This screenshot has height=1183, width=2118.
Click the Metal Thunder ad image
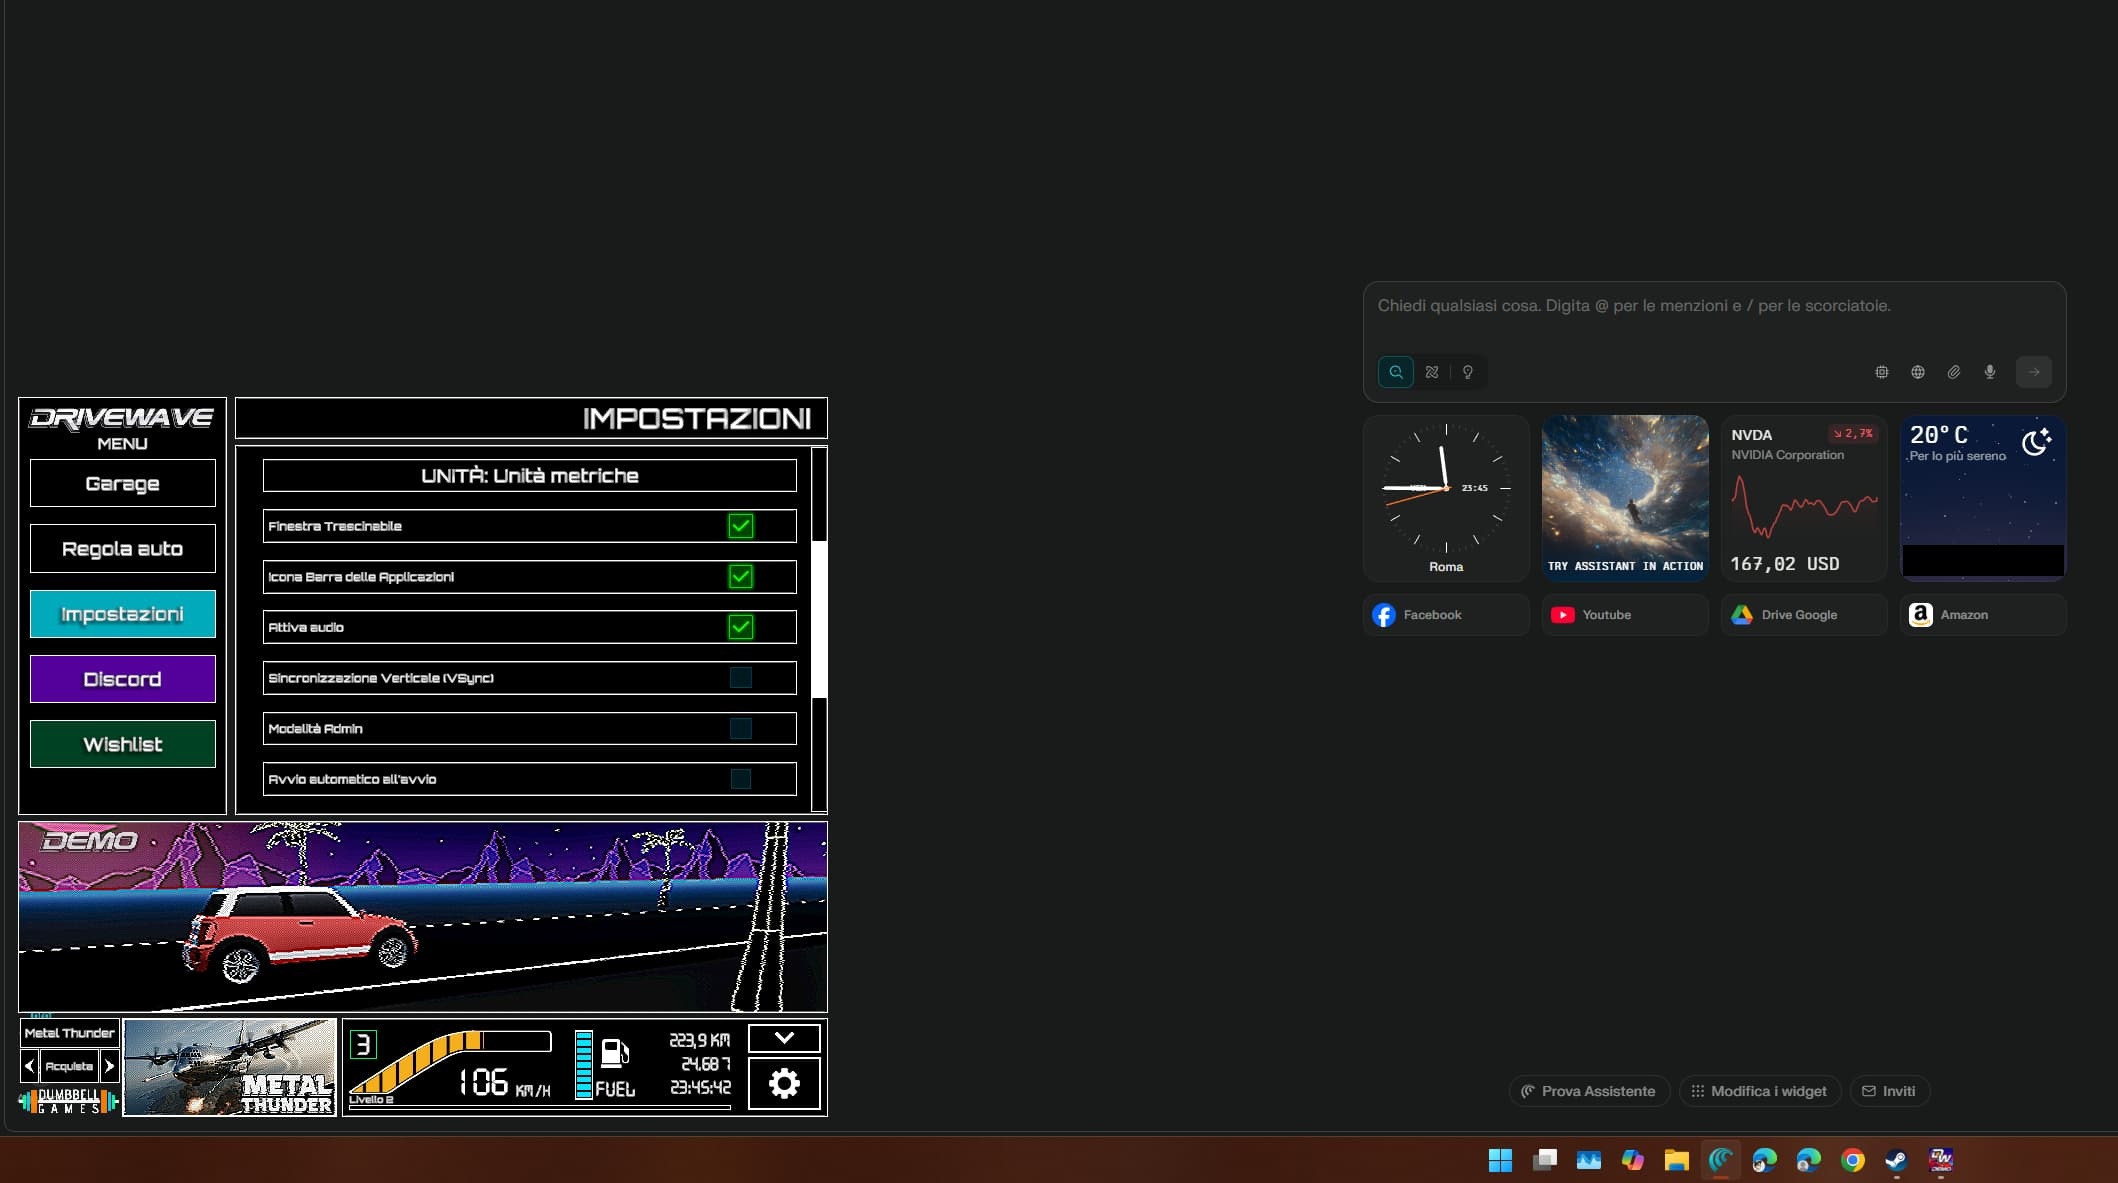click(x=229, y=1068)
